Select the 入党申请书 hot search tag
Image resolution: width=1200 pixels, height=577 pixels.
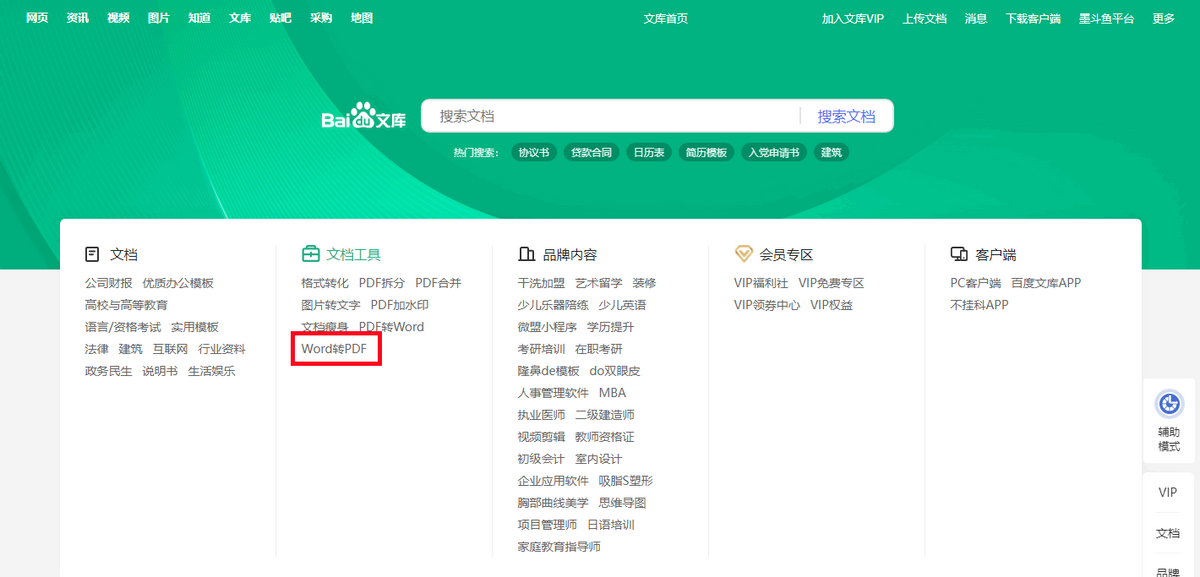pos(773,152)
